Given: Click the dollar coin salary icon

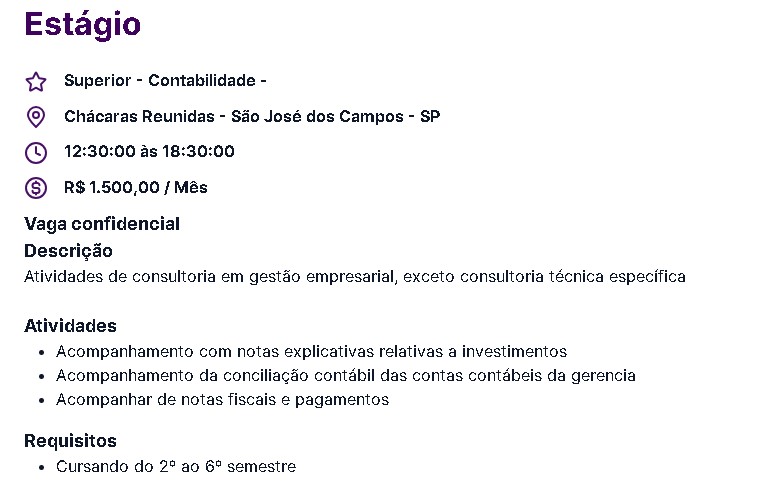Looking at the screenshot, I should 36,188.
